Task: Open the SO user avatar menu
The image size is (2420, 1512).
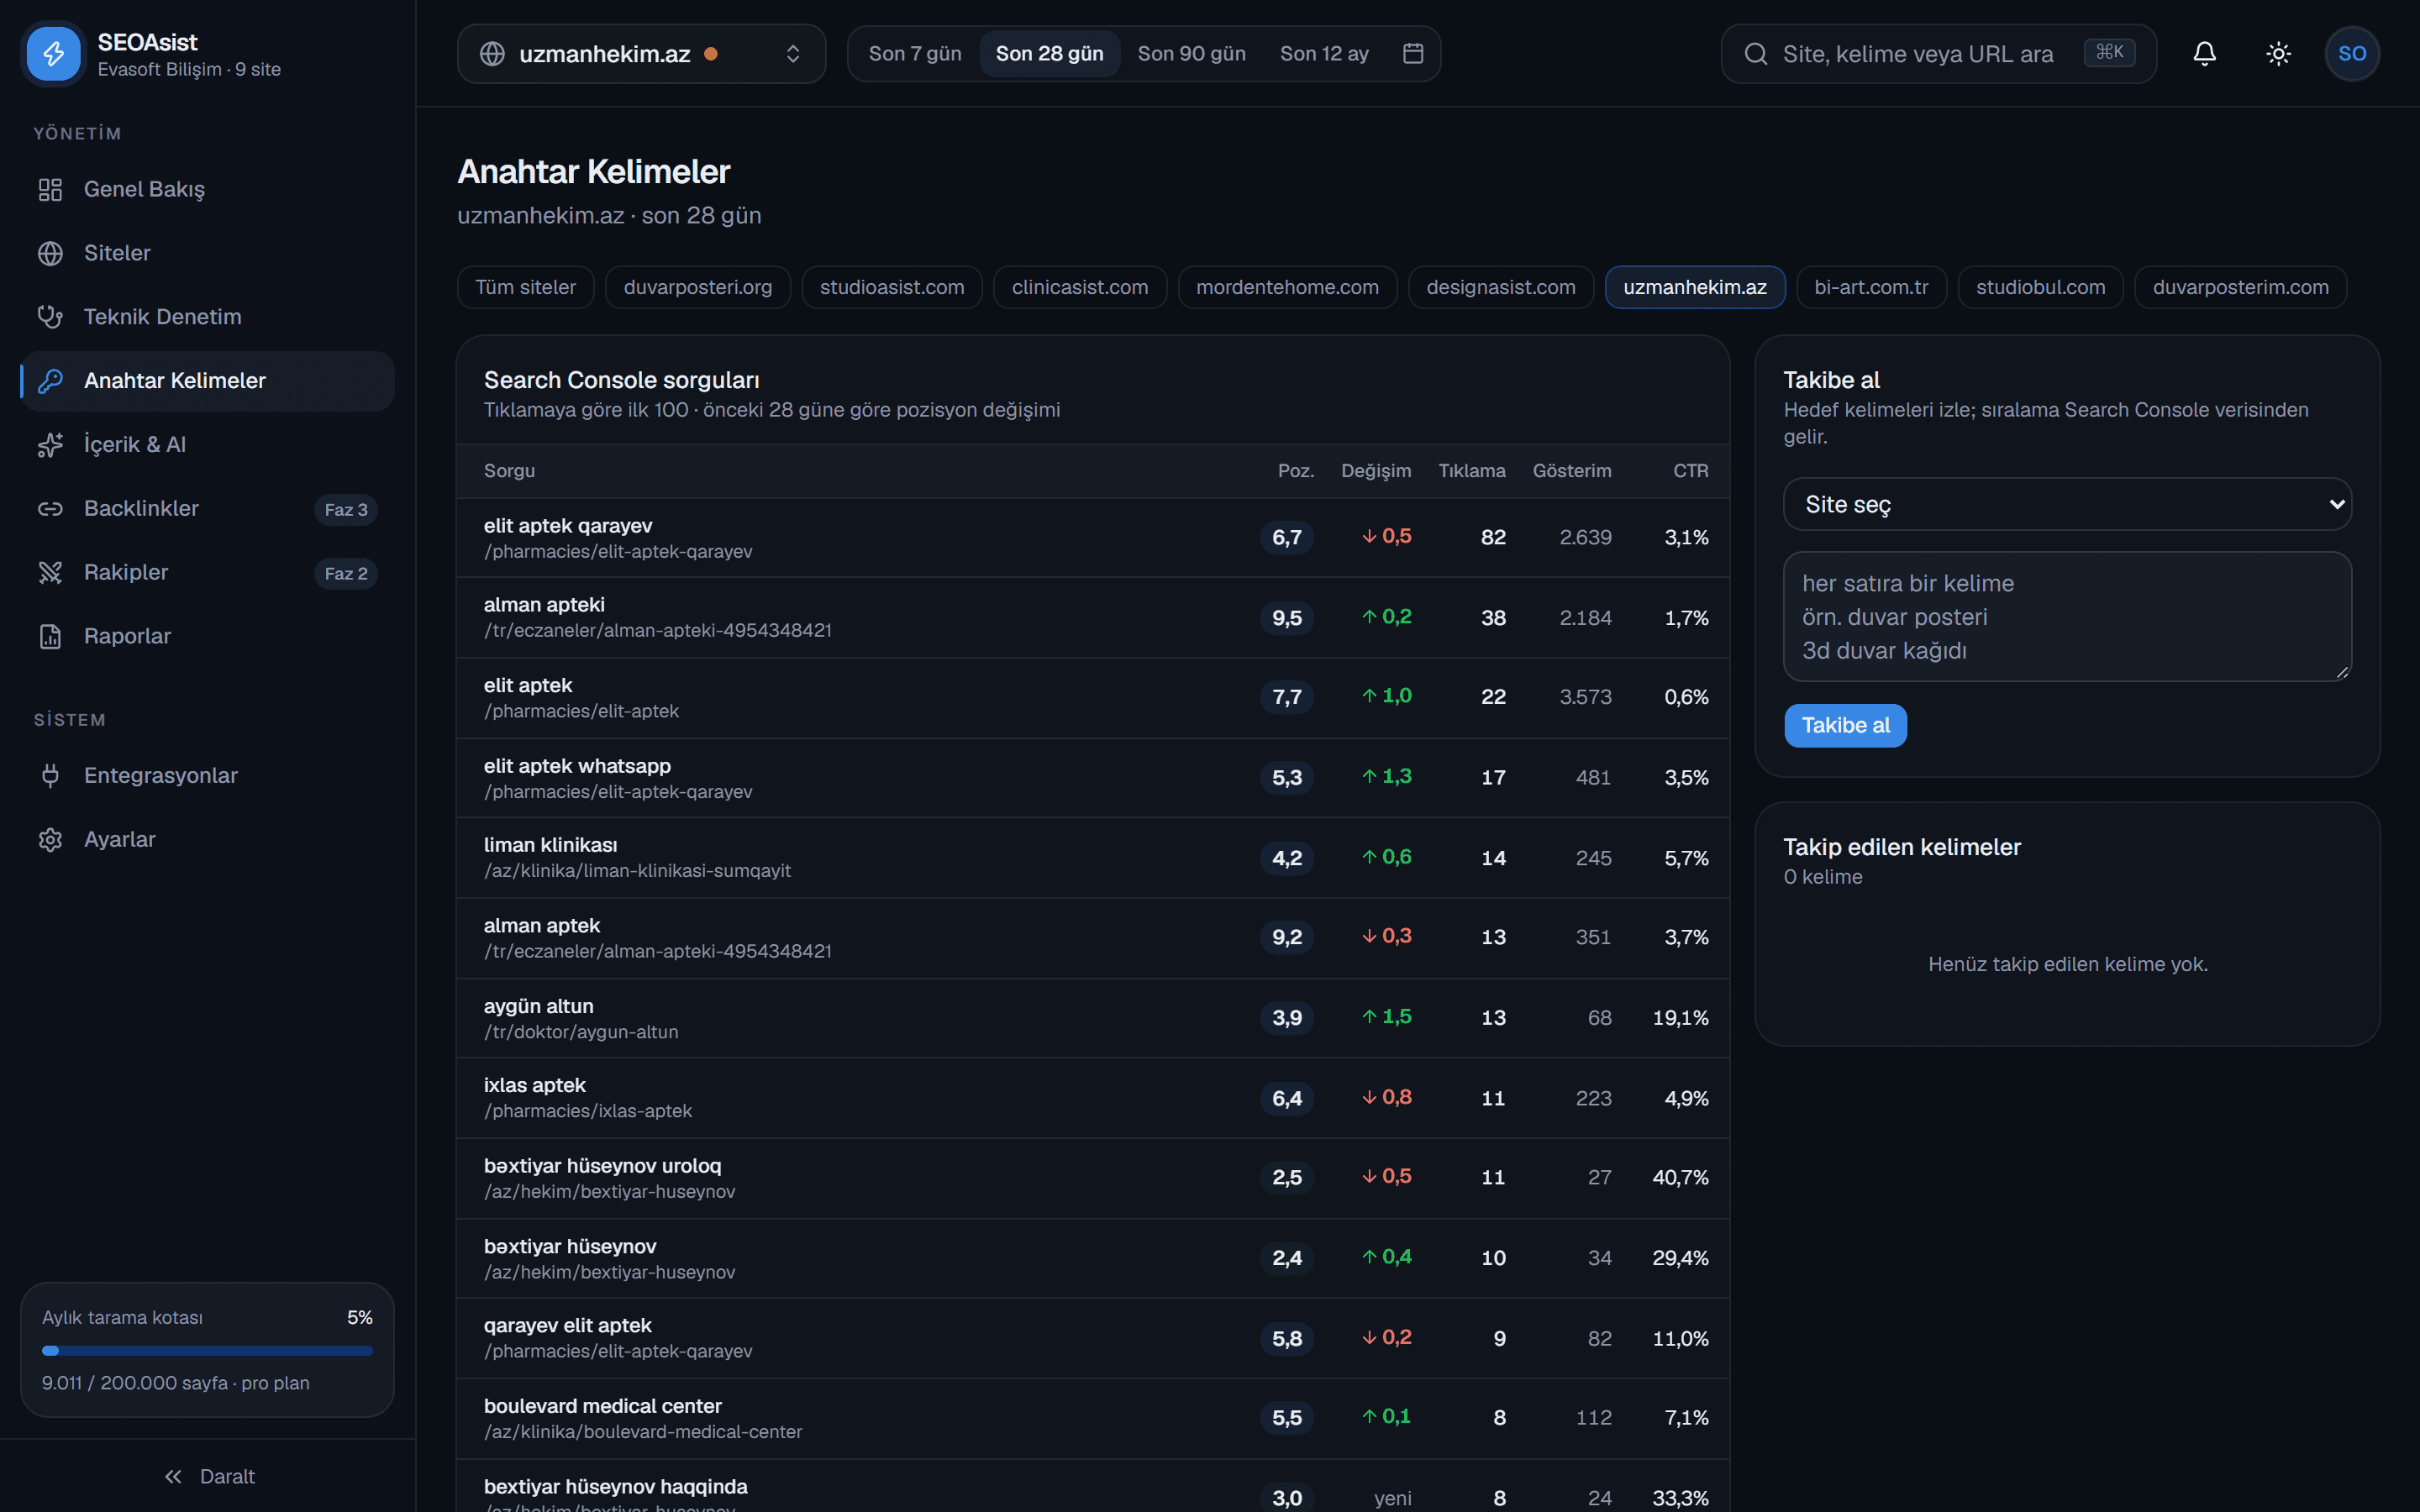Action: pos(2352,53)
